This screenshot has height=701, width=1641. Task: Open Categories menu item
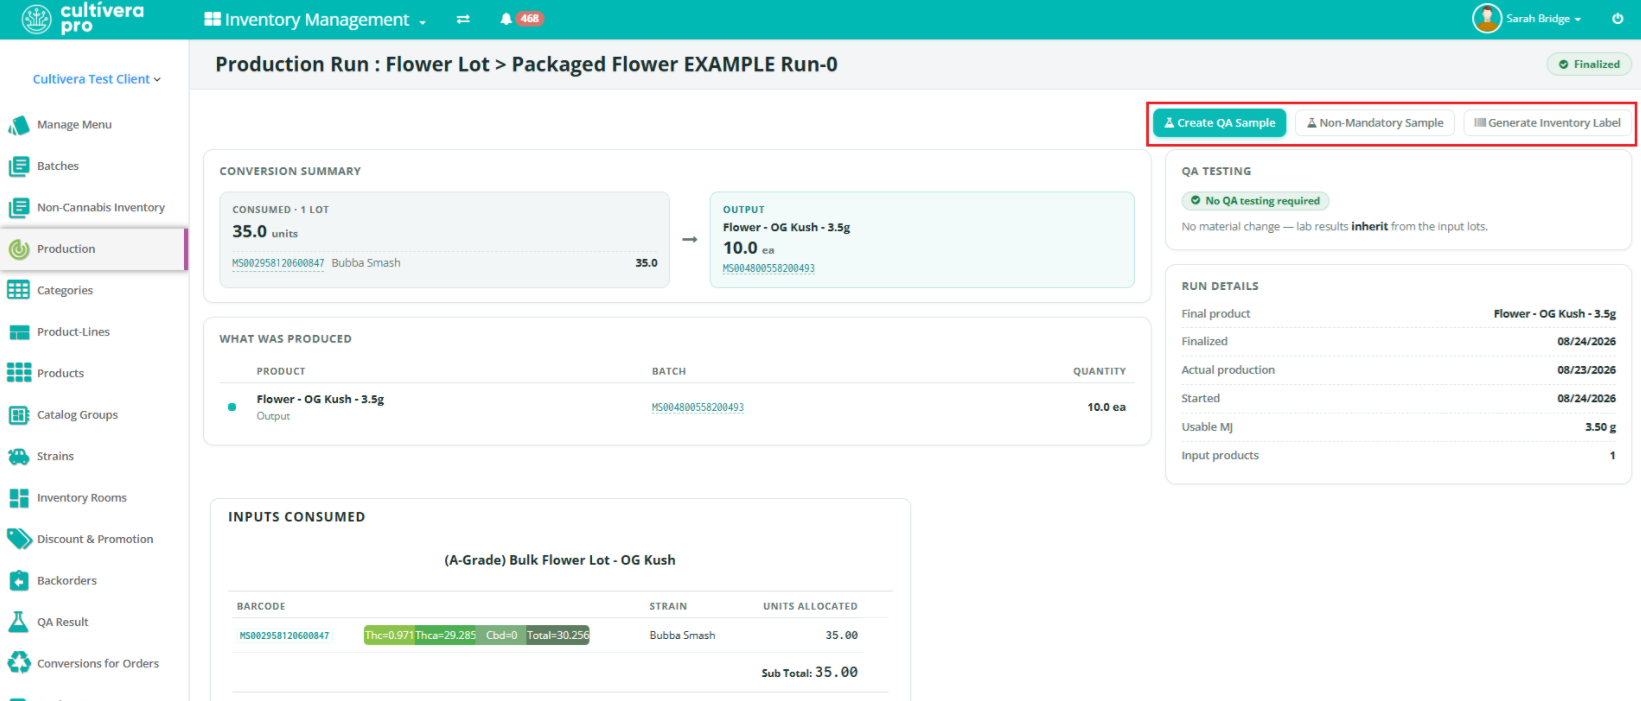(65, 290)
